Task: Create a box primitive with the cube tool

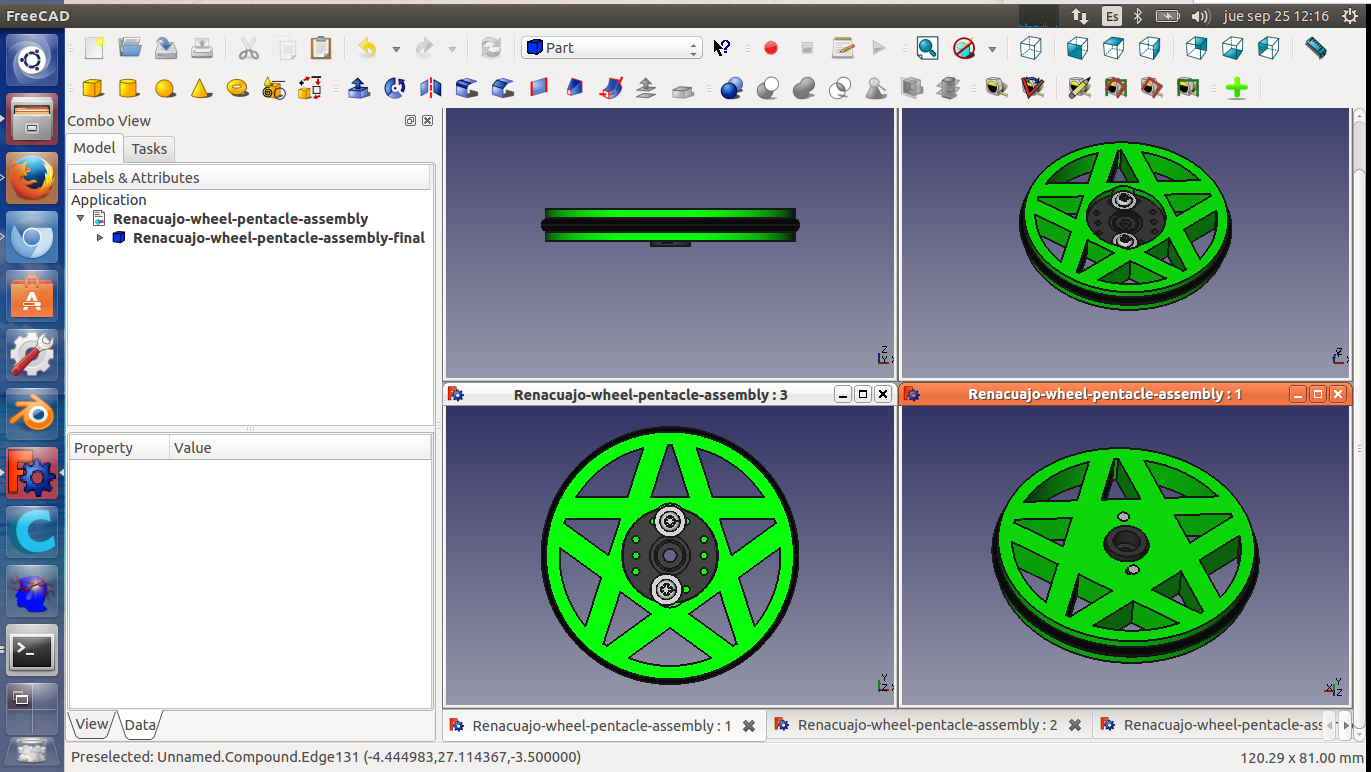Action: pyautogui.click(x=93, y=88)
